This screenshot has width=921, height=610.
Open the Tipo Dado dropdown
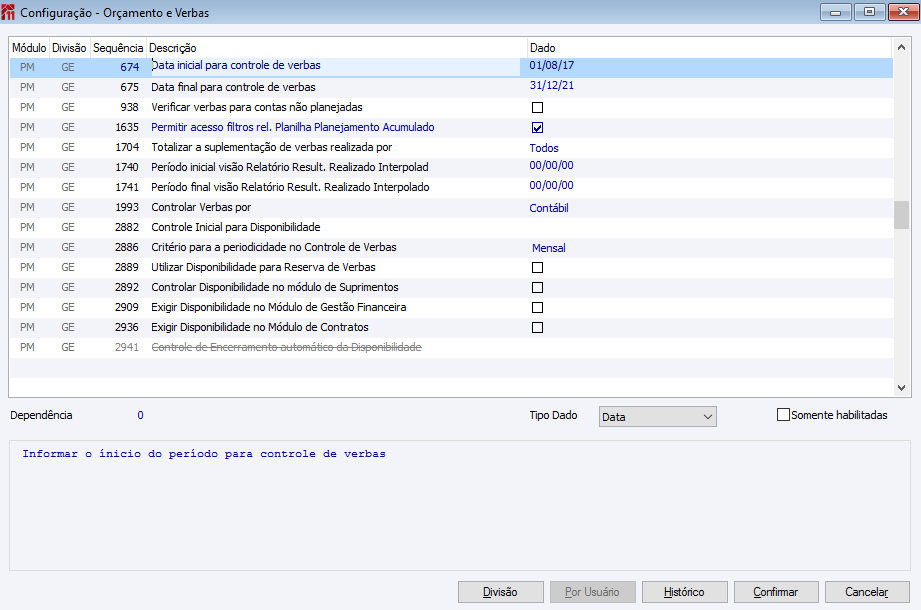point(657,417)
